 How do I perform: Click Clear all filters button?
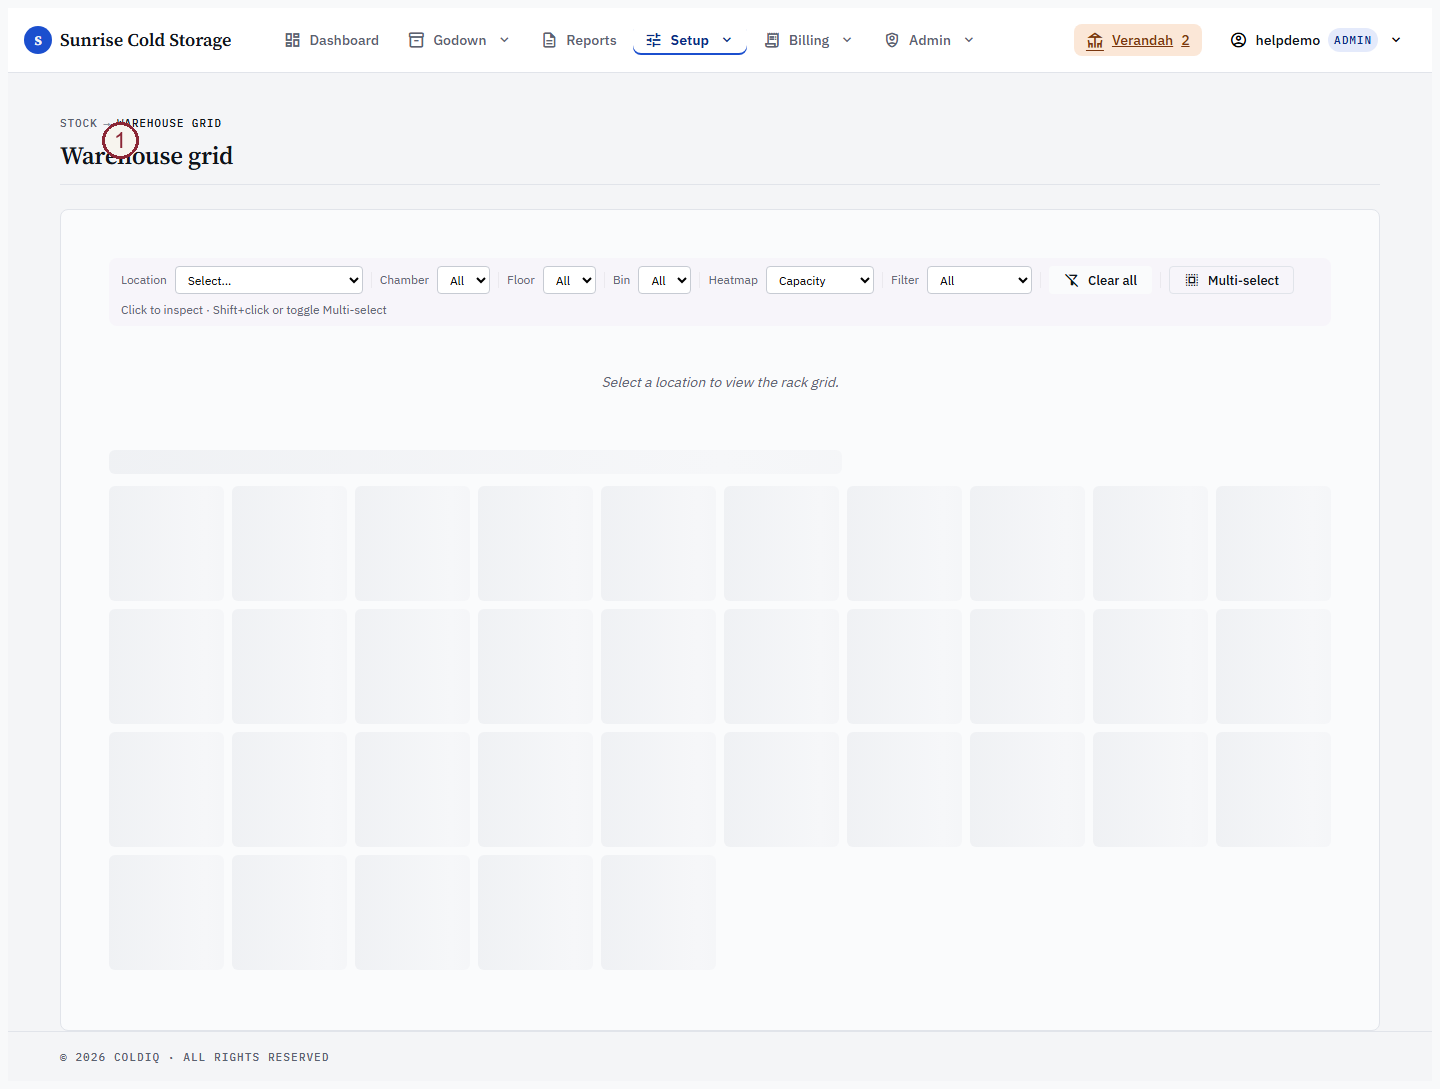tap(1101, 280)
